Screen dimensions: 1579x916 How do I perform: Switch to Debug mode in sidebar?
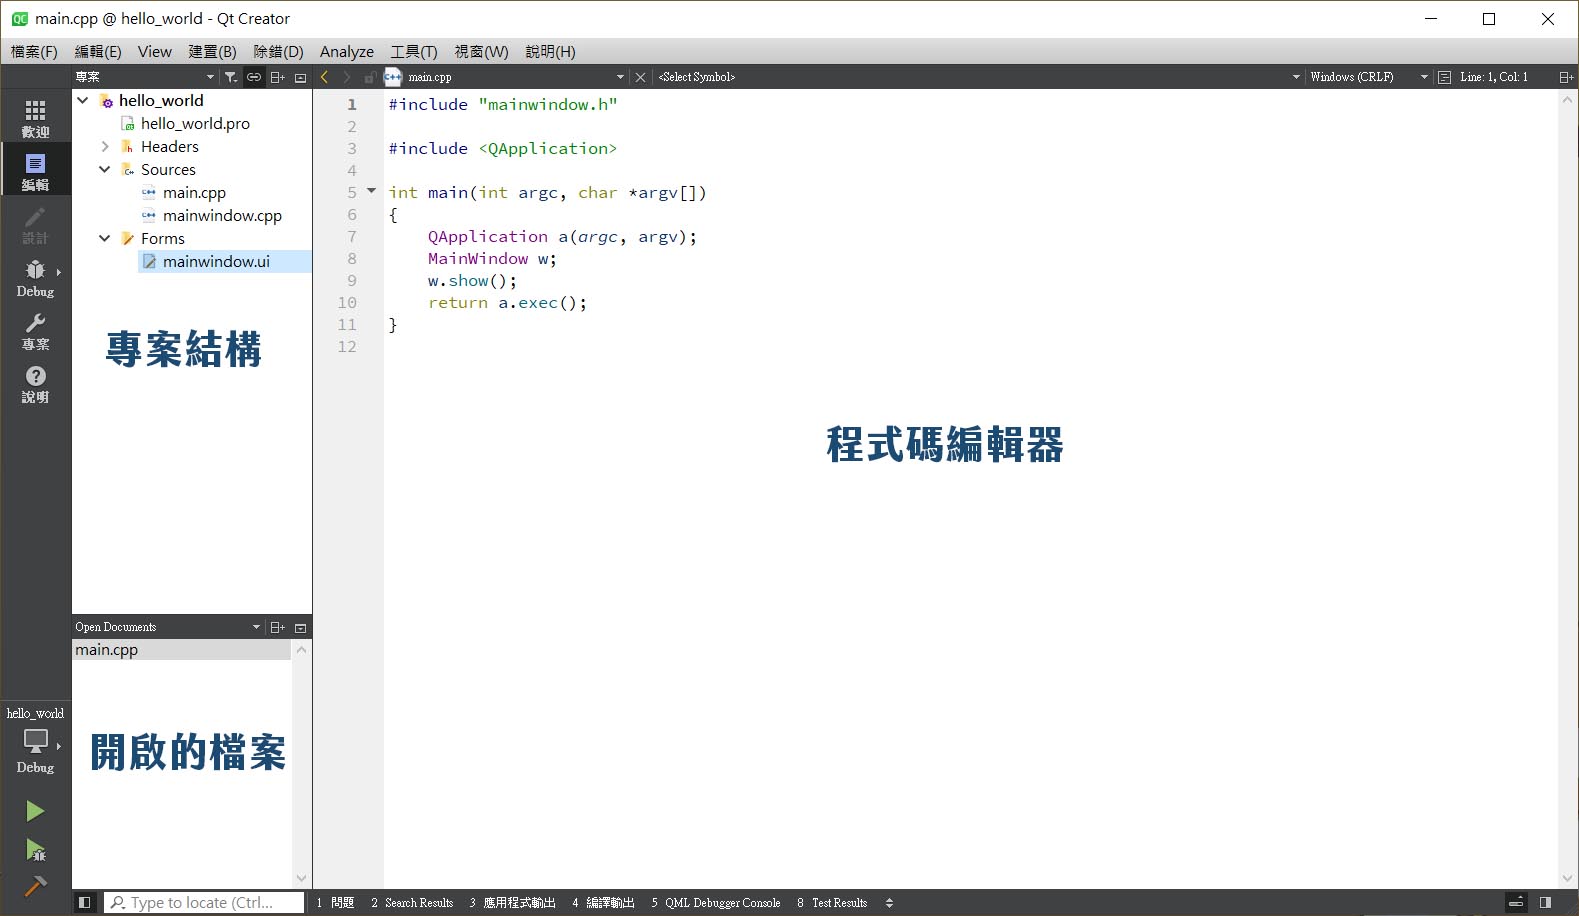point(35,278)
